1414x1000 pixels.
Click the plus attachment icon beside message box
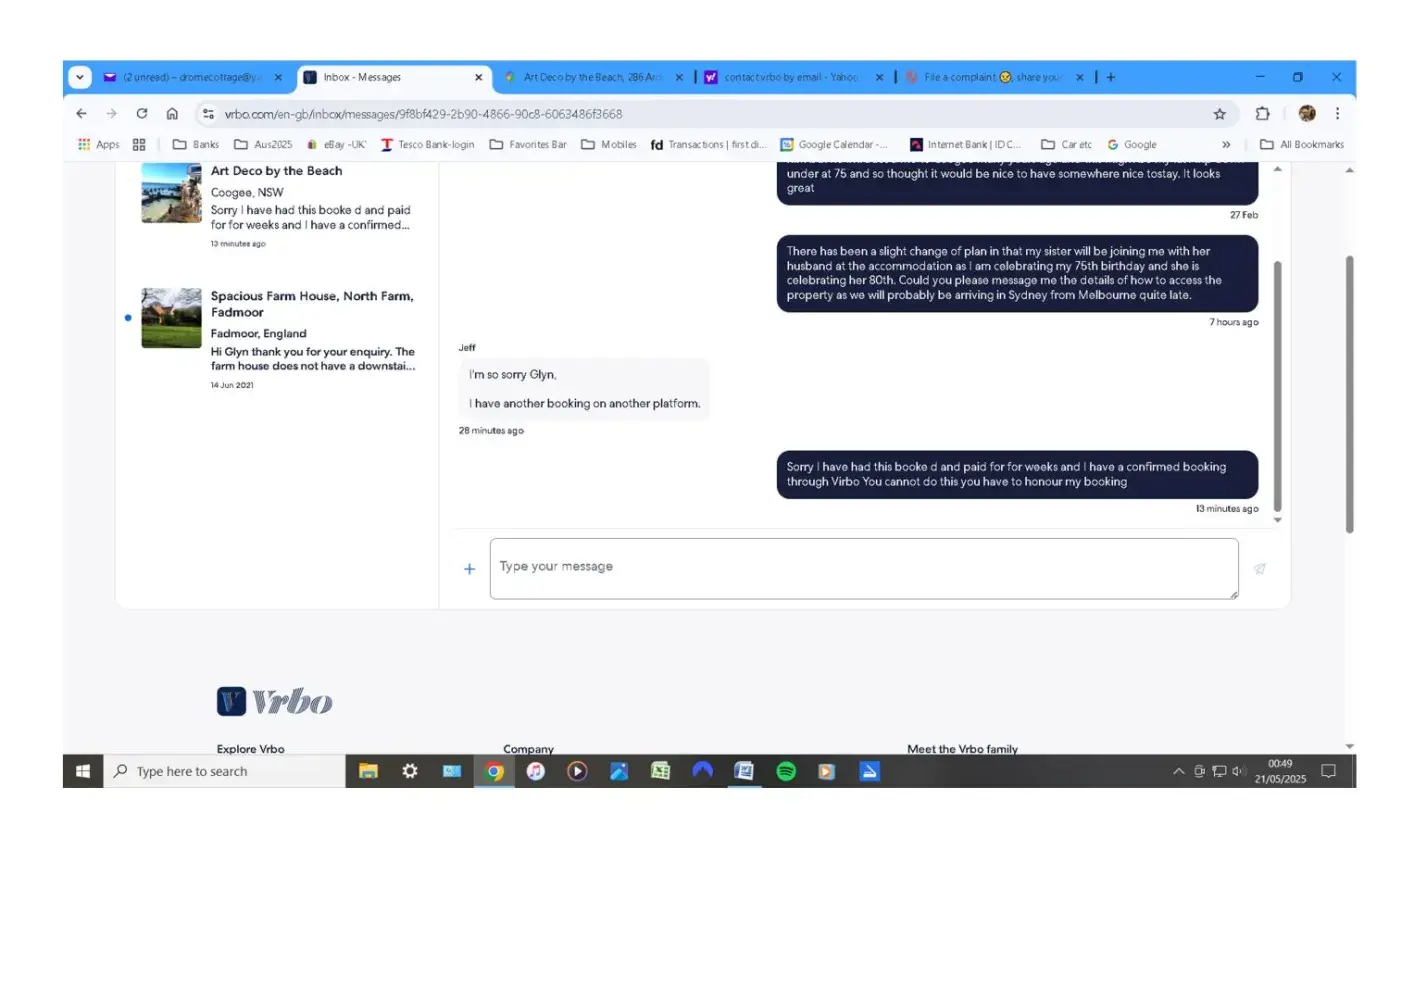[469, 569]
